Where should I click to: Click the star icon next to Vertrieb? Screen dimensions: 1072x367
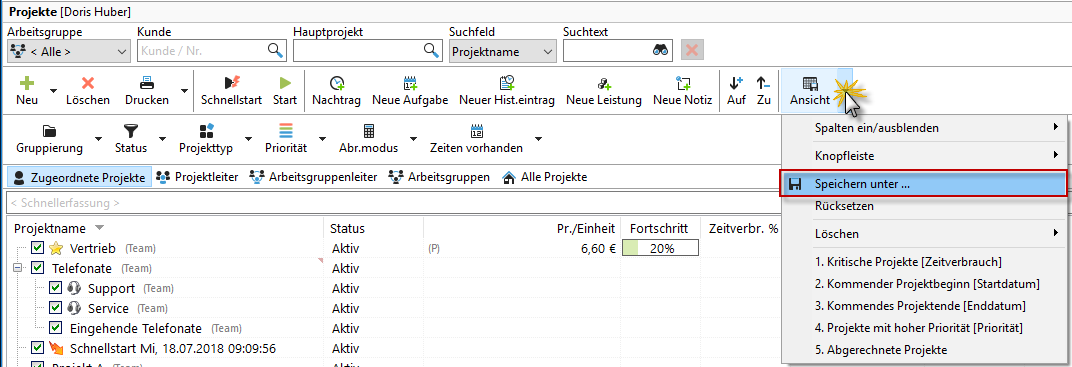pyautogui.click(x=57, y=248)
